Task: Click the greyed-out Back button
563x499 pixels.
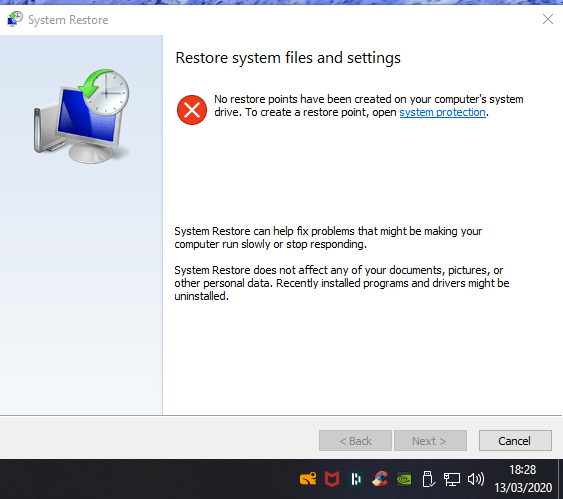Action: click(x=355, y=440)
